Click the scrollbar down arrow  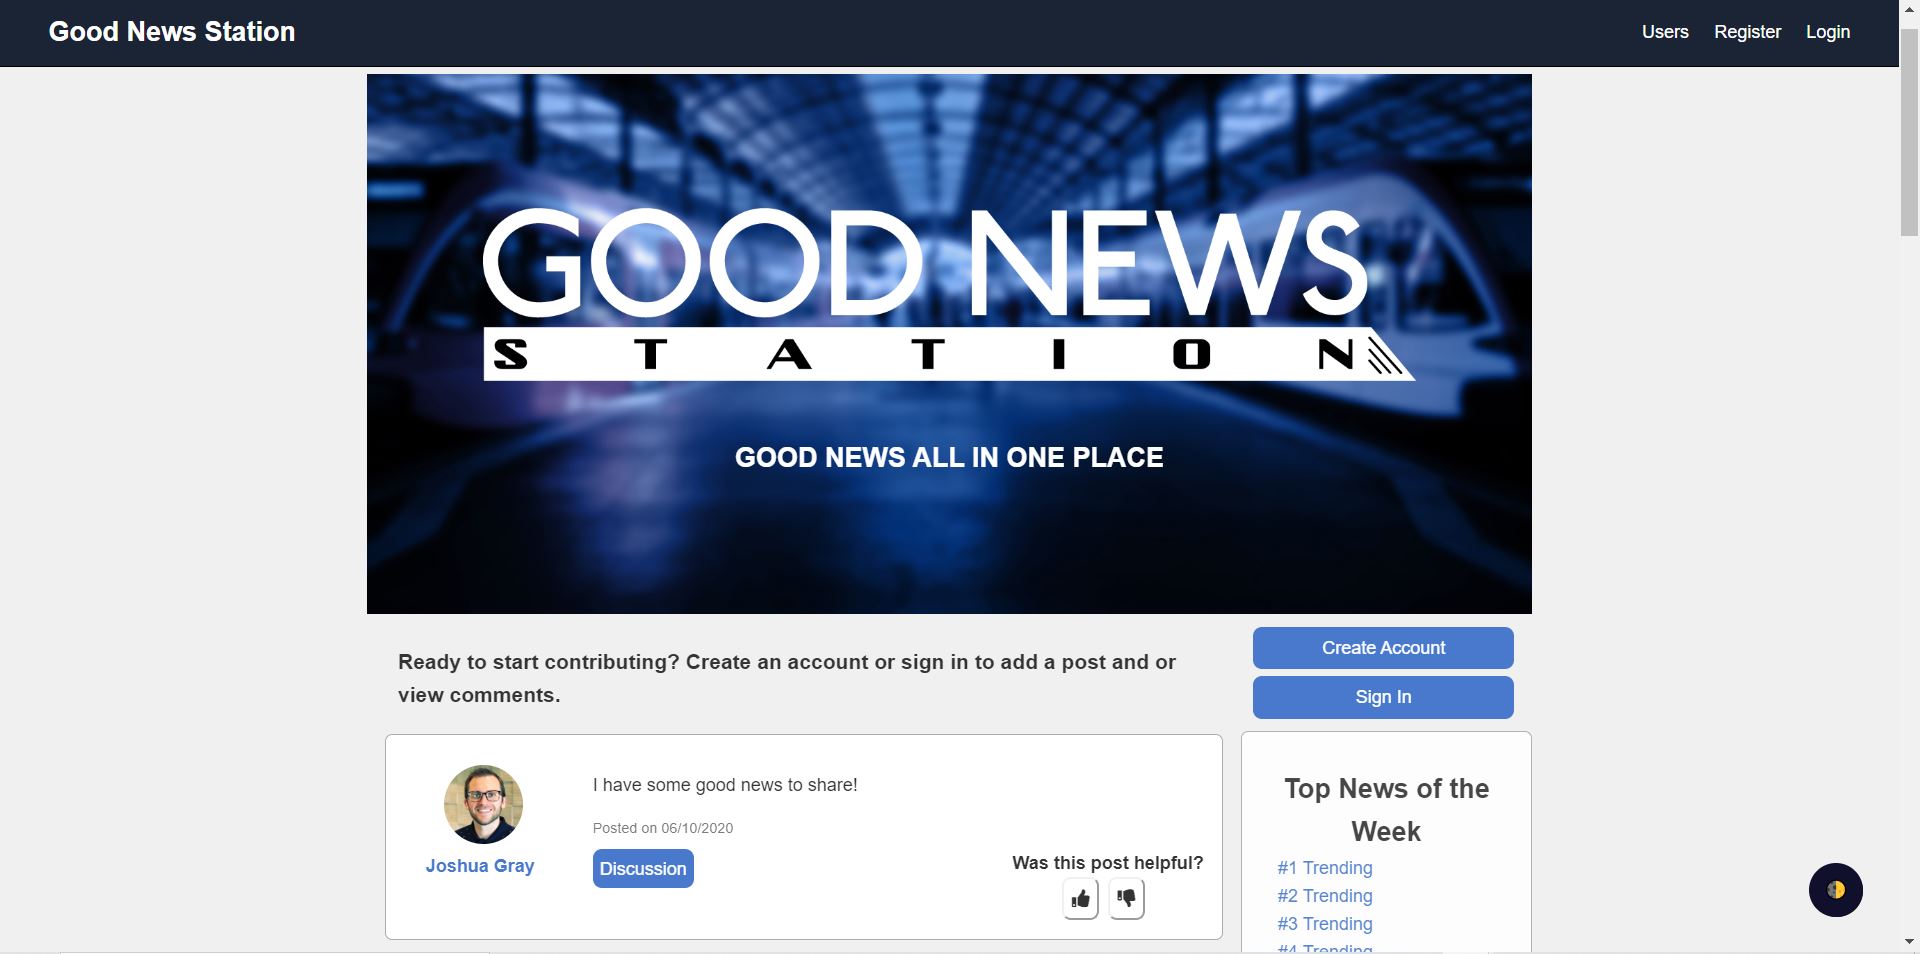1909,942
